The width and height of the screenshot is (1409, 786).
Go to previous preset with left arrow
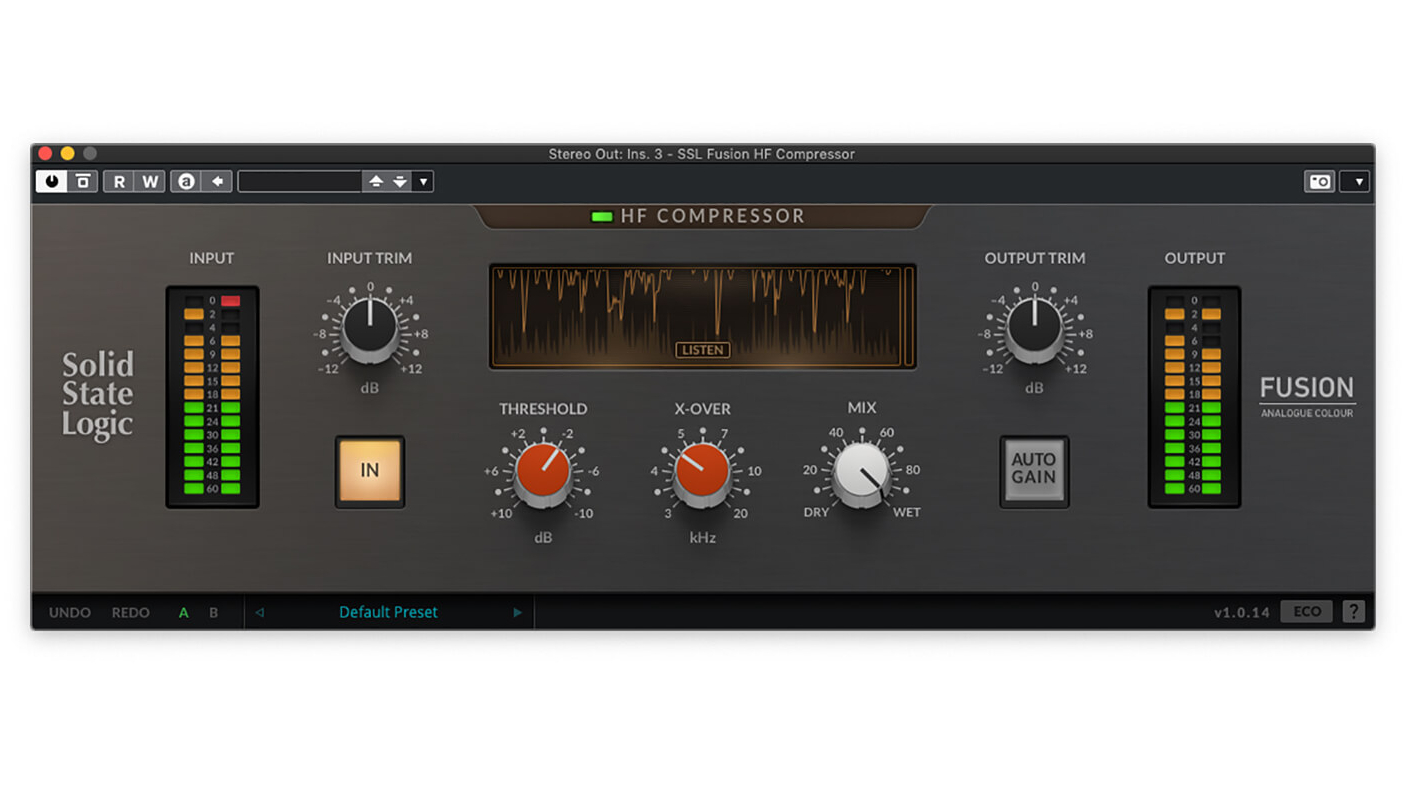click(x=259, y=612)
